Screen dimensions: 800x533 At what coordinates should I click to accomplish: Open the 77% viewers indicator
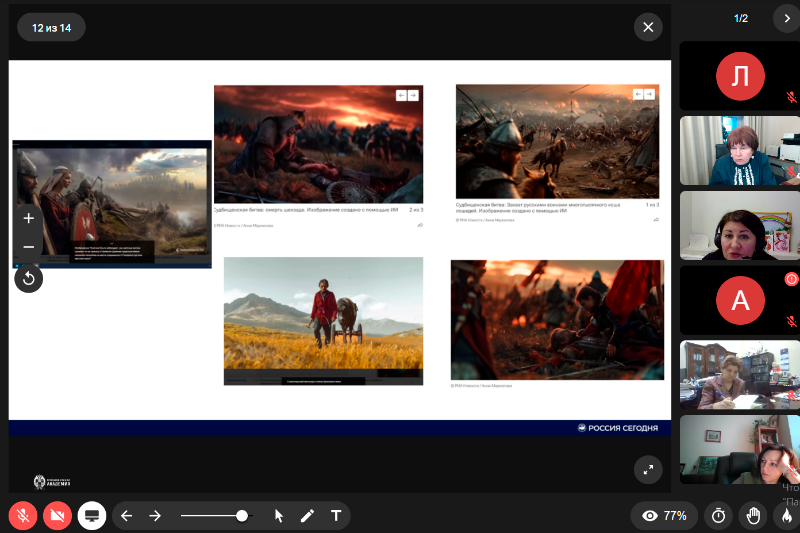[x=665, y=516]
